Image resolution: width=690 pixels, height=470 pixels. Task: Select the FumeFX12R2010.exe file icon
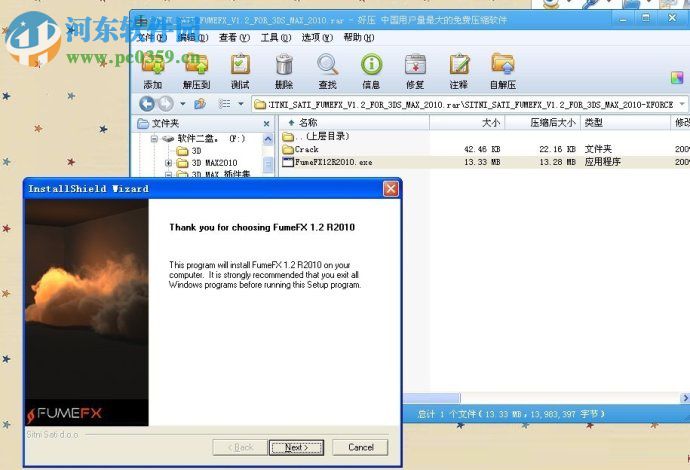click(x=288, y=162)
